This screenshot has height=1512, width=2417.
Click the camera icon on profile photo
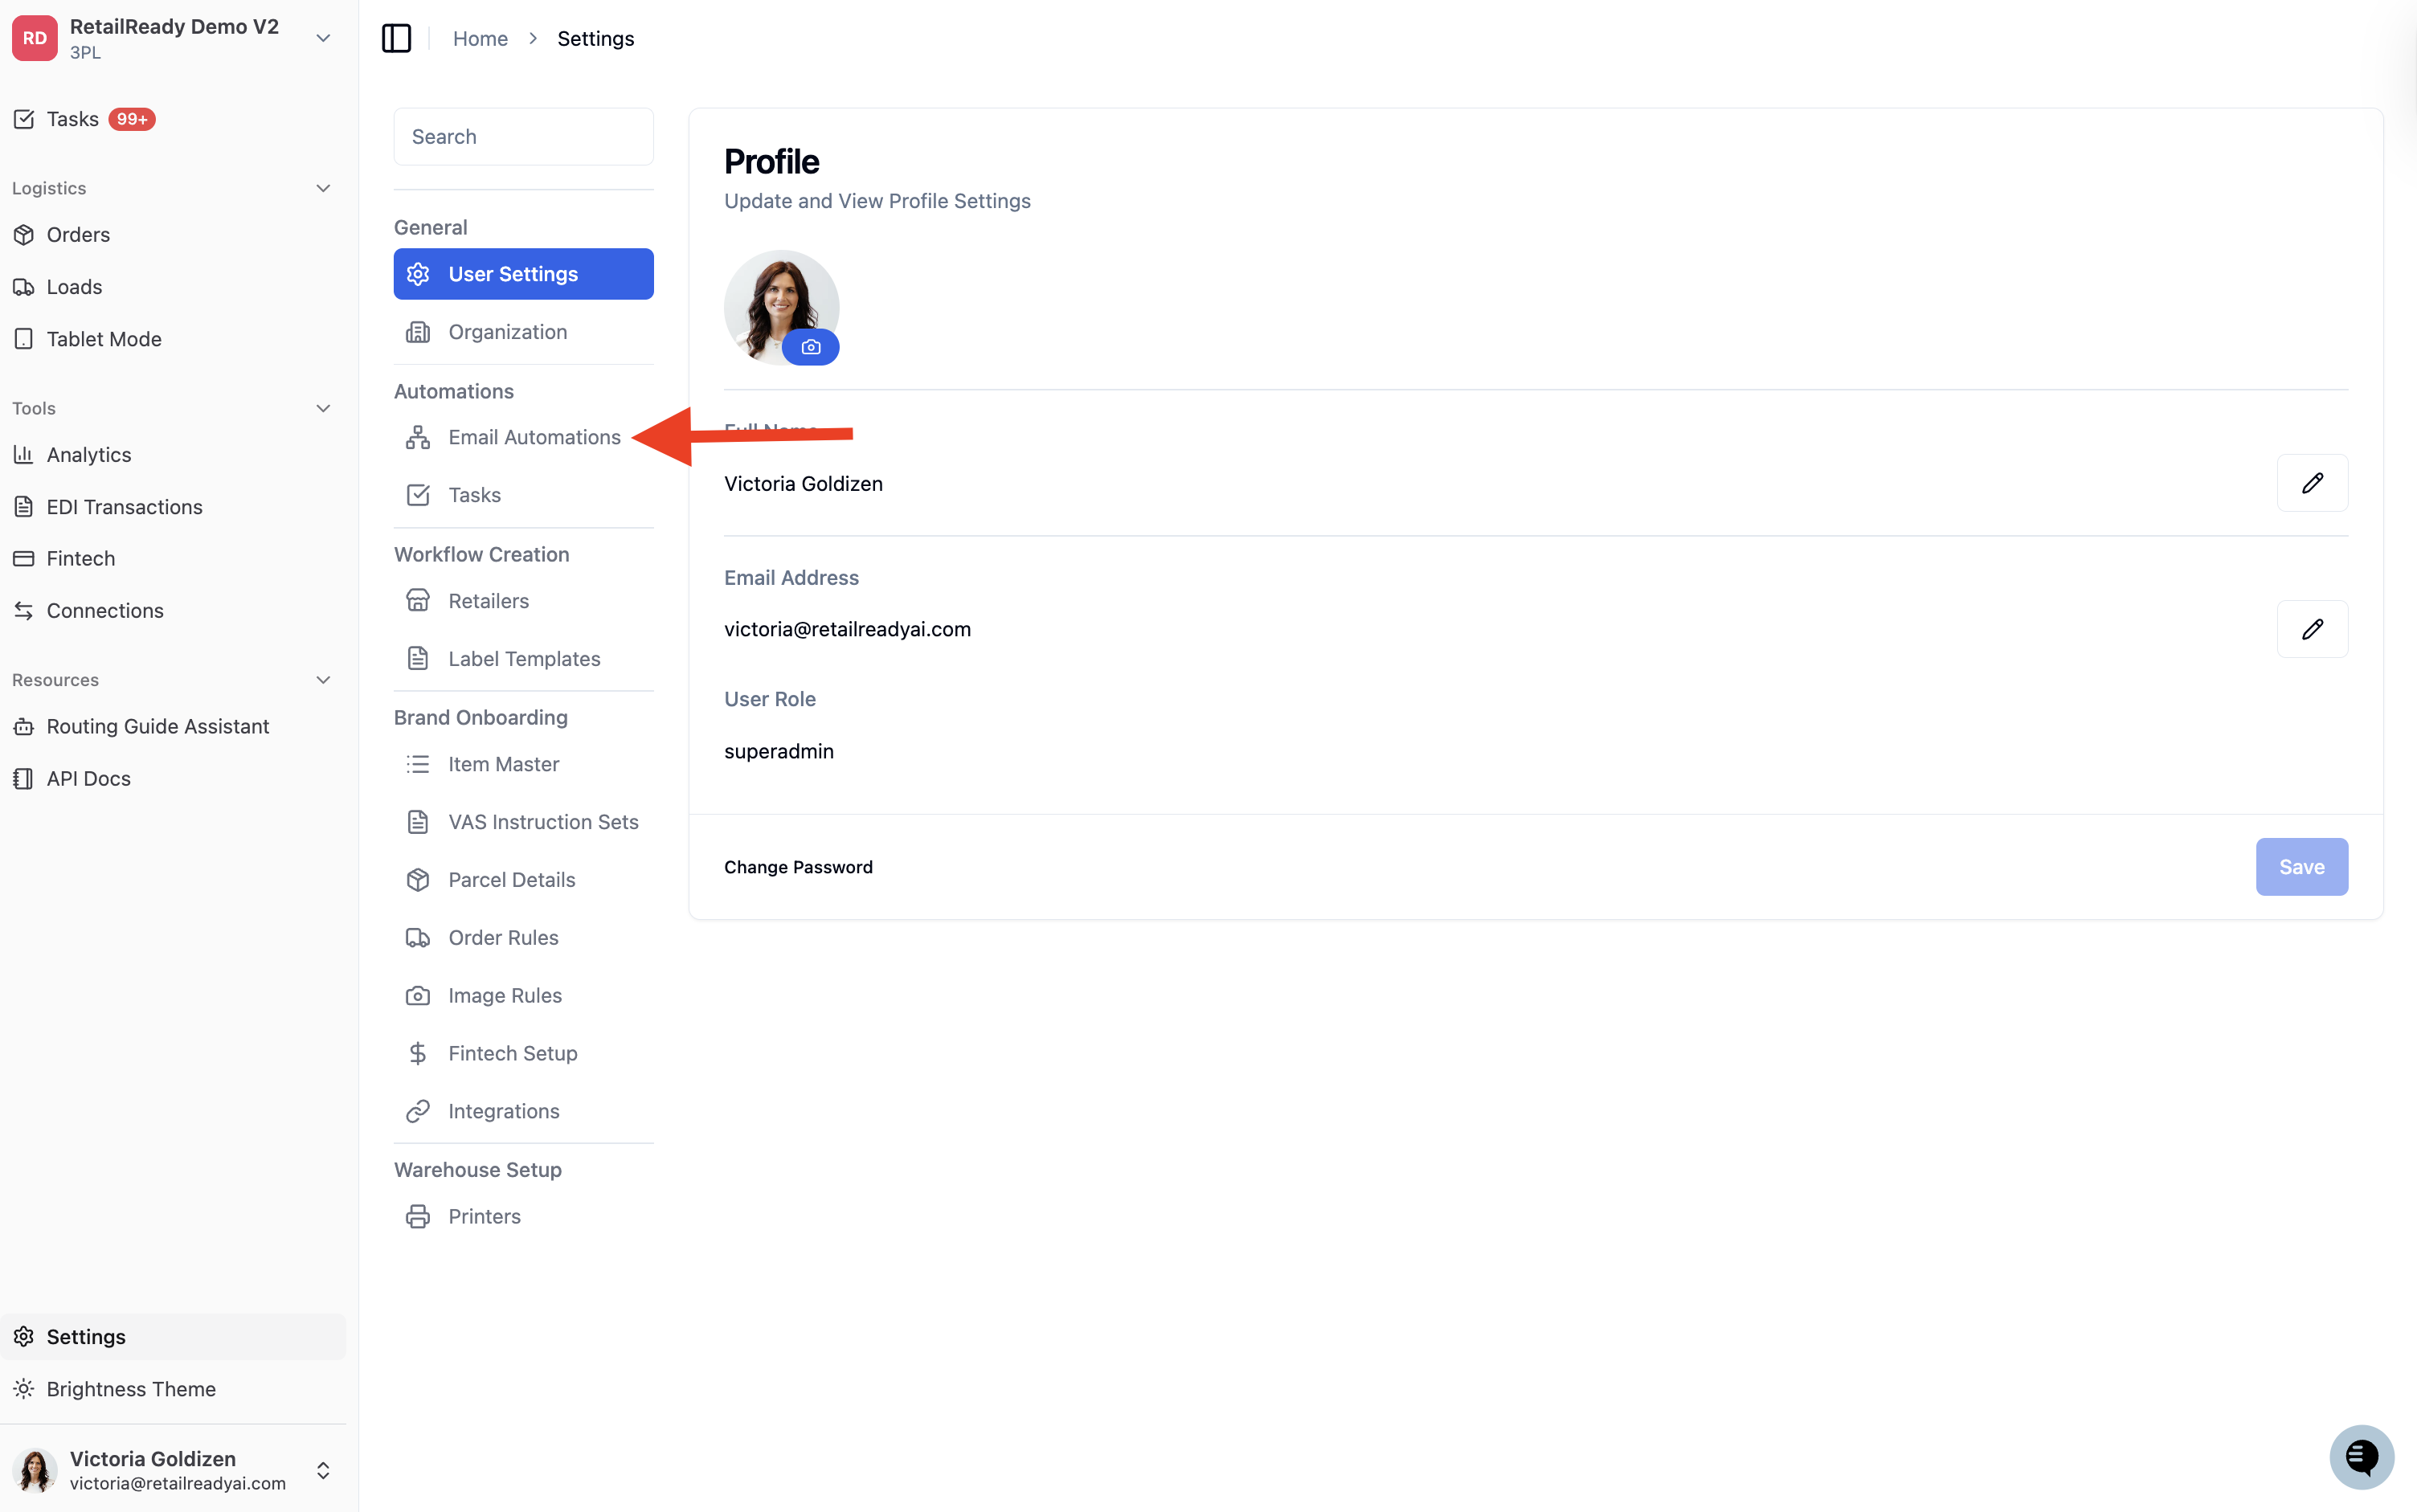811,347
